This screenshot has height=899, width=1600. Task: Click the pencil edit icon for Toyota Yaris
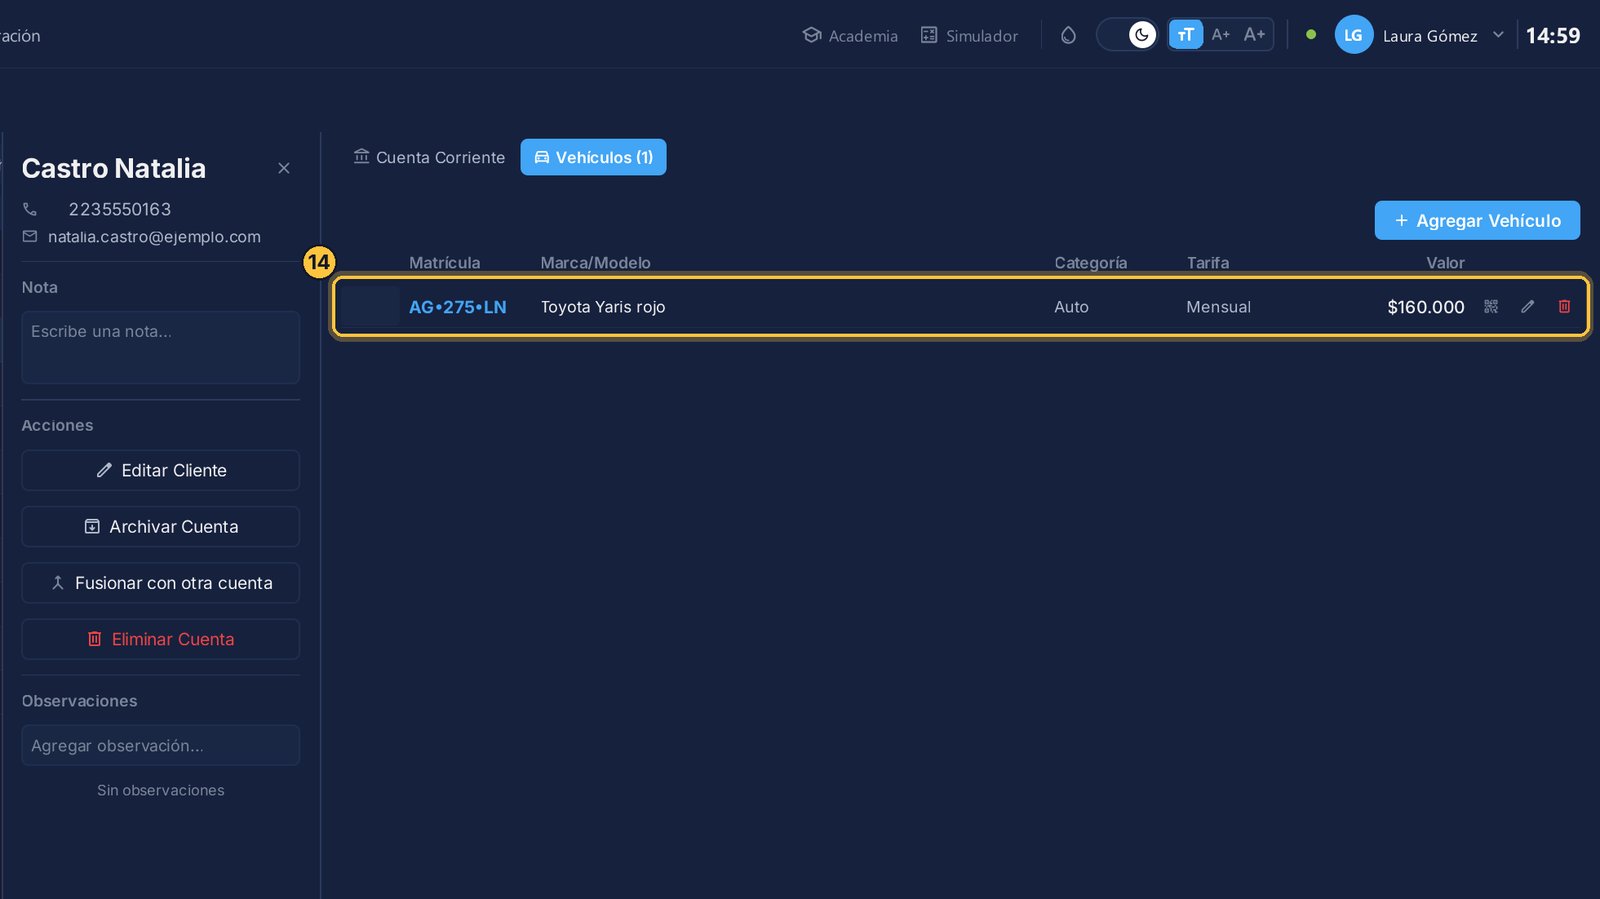tap(1527, 307)
